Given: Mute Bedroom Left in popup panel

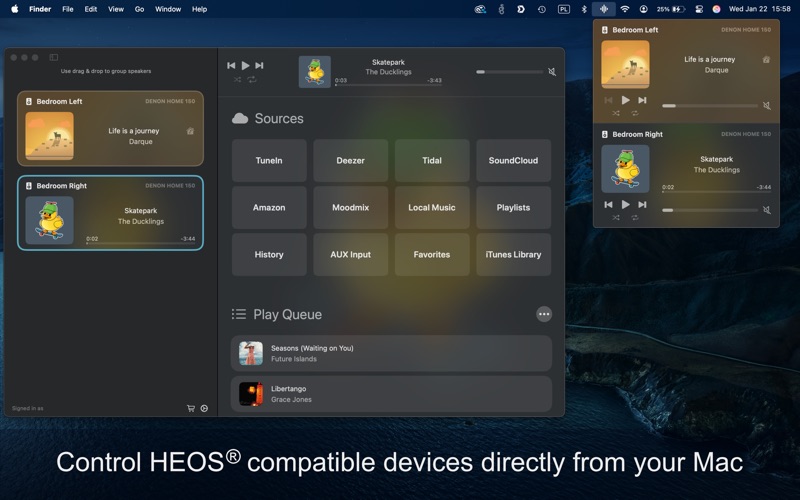Looking at the screenshot, I should (766, 106).
